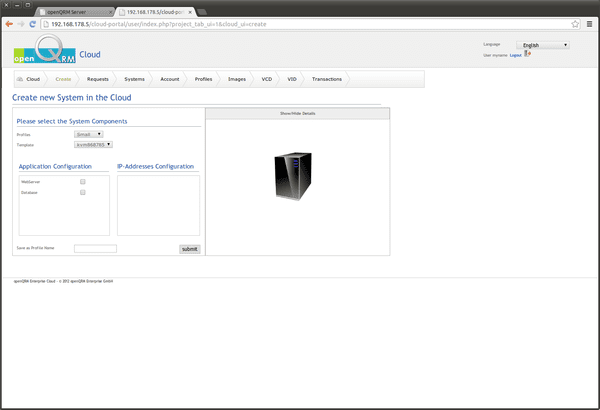
Task: Click the logout door icon
Action: [527, 54]
